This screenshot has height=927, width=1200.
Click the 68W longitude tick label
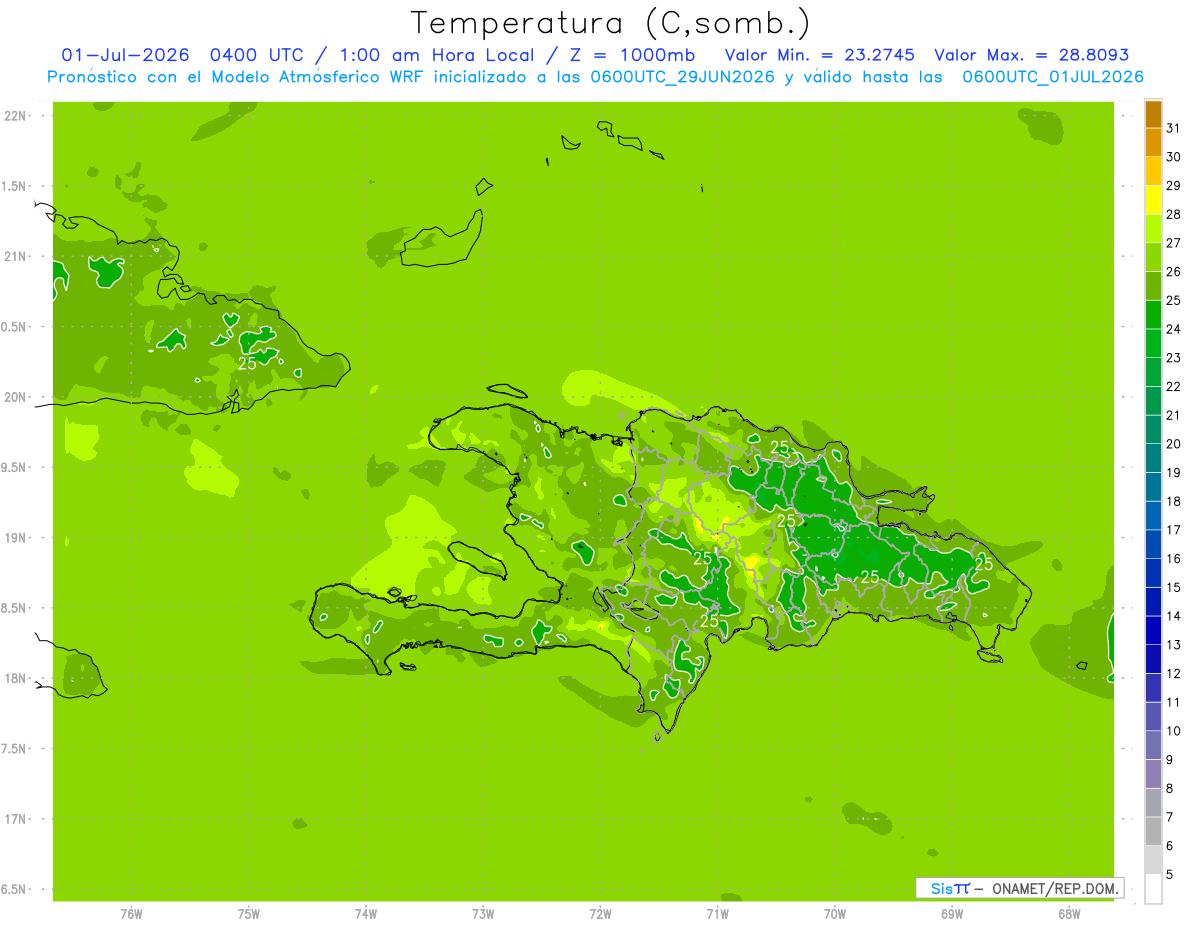(1069, 913)
